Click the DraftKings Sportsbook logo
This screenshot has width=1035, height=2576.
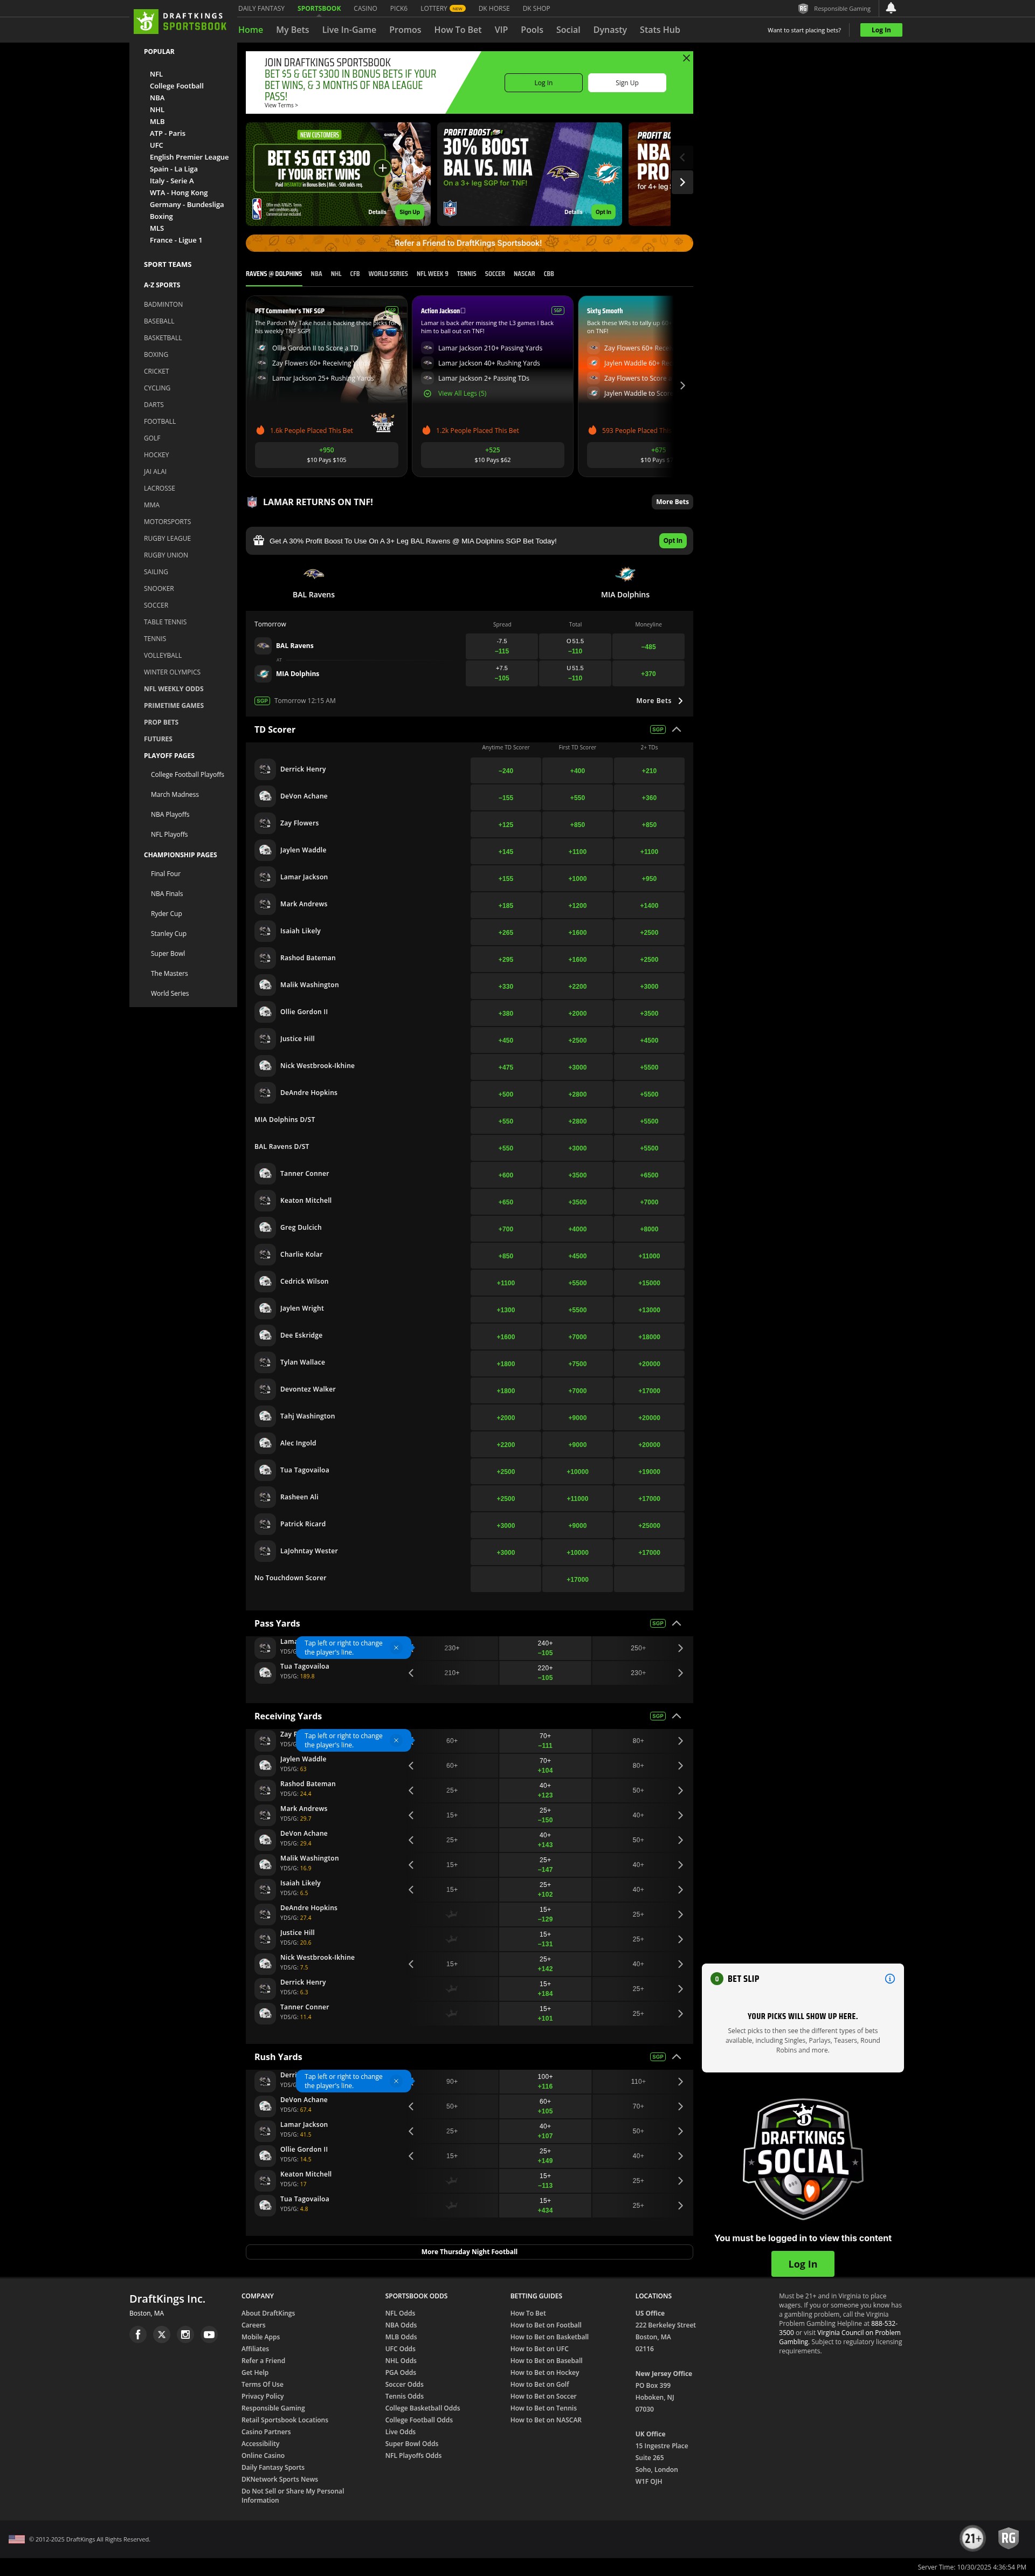pyautogui.click(x=180, y=21)
